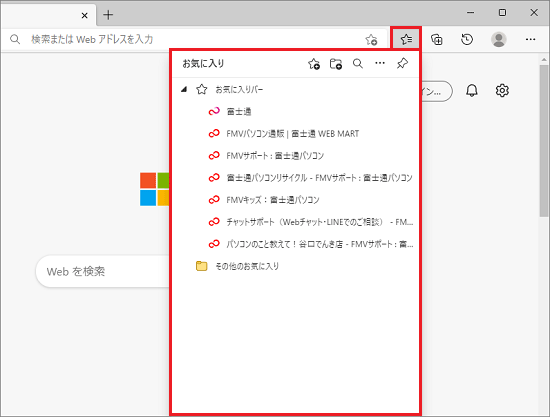
Task: Pin the Favorites panel
Action: 402,63
